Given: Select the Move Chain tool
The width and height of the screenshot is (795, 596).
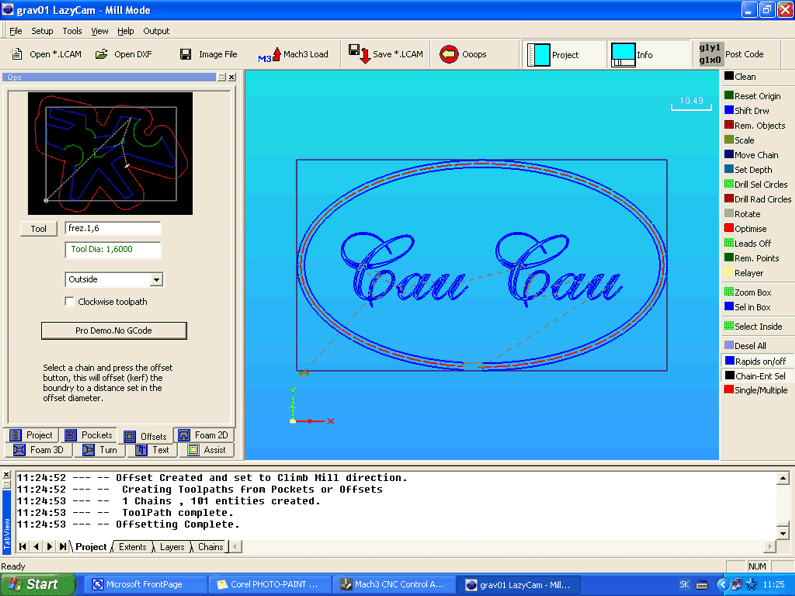Looking at the screenshot, I should coord(751,155).
